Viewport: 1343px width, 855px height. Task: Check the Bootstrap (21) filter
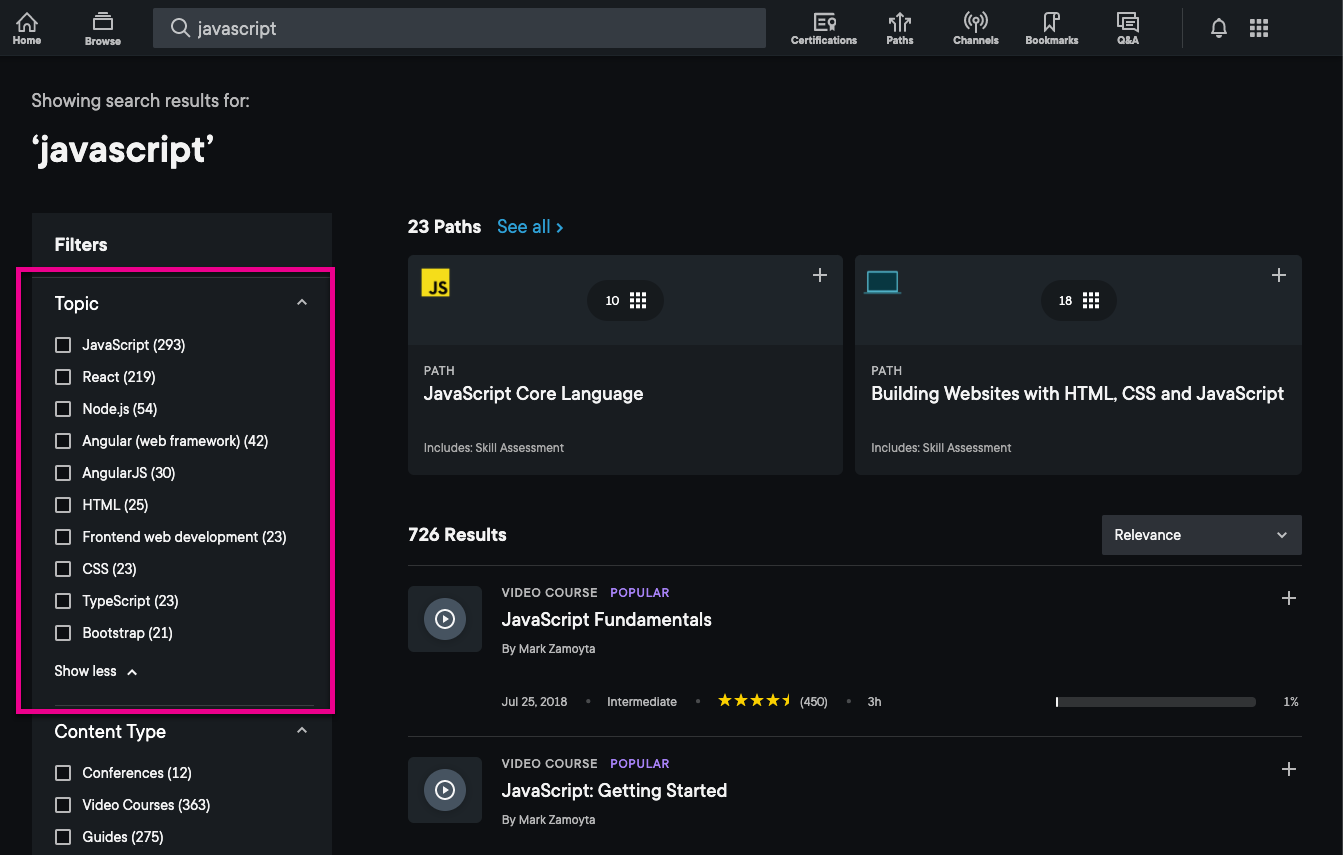[63, 633]
